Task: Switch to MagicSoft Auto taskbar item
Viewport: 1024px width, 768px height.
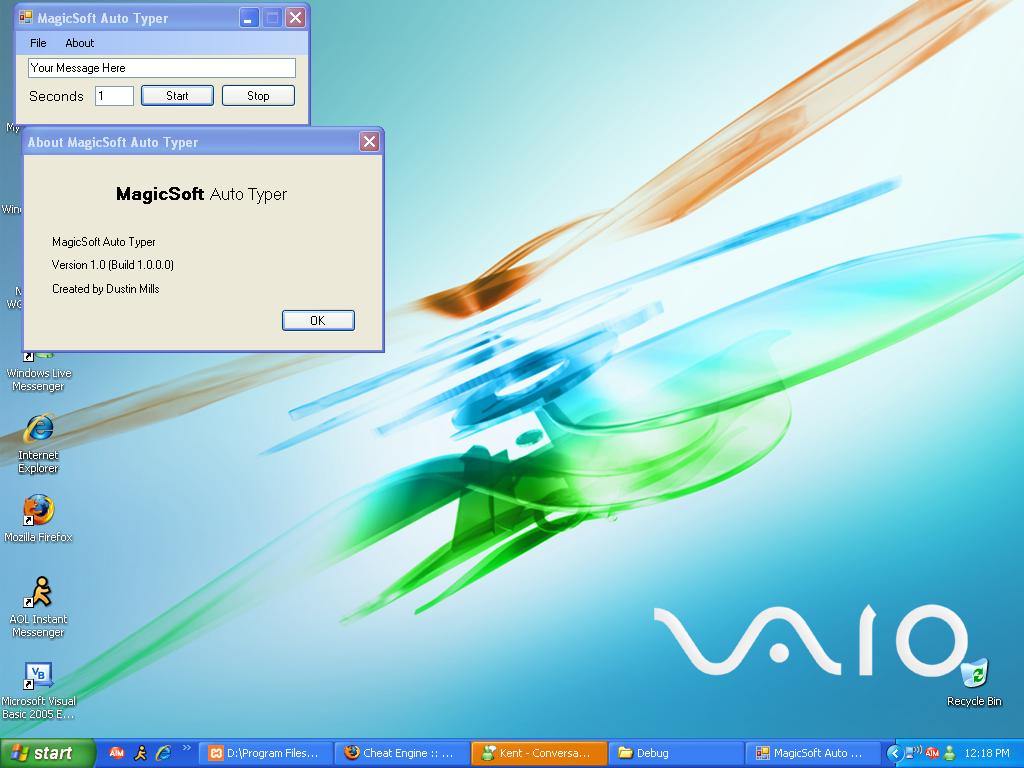Action: (x=812, y=754)
